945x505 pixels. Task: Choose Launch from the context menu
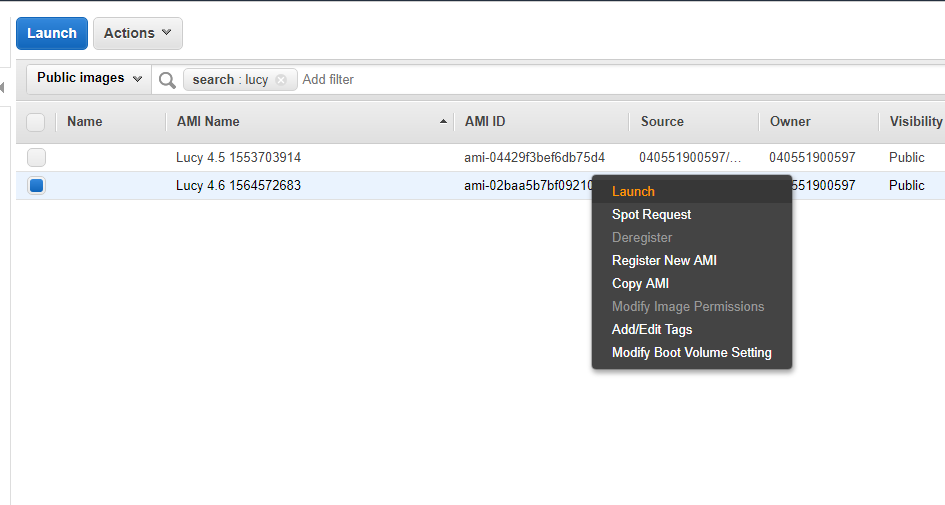tap(692, 192)
